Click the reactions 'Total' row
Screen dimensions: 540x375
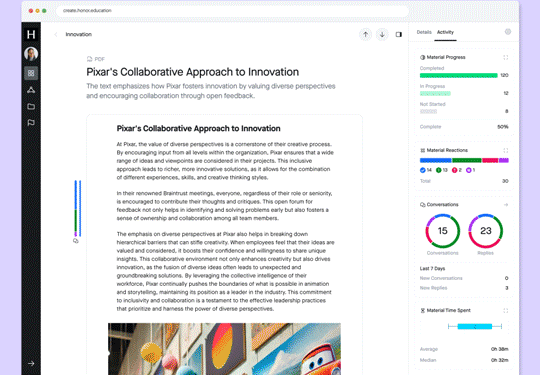[464, 181]
